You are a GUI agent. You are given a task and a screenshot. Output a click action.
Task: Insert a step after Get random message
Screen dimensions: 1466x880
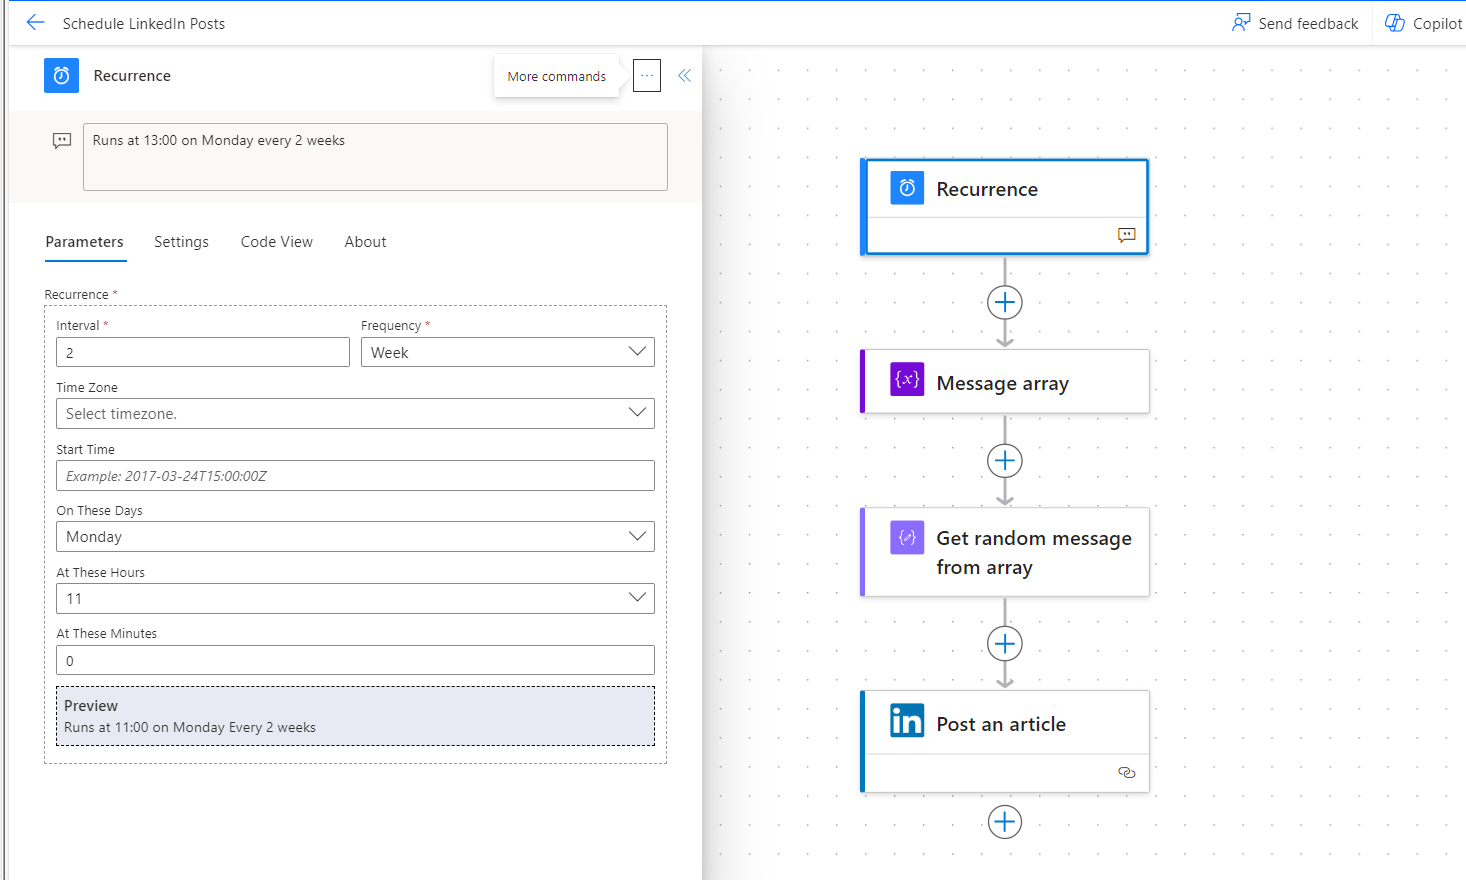coord(1005,644)
